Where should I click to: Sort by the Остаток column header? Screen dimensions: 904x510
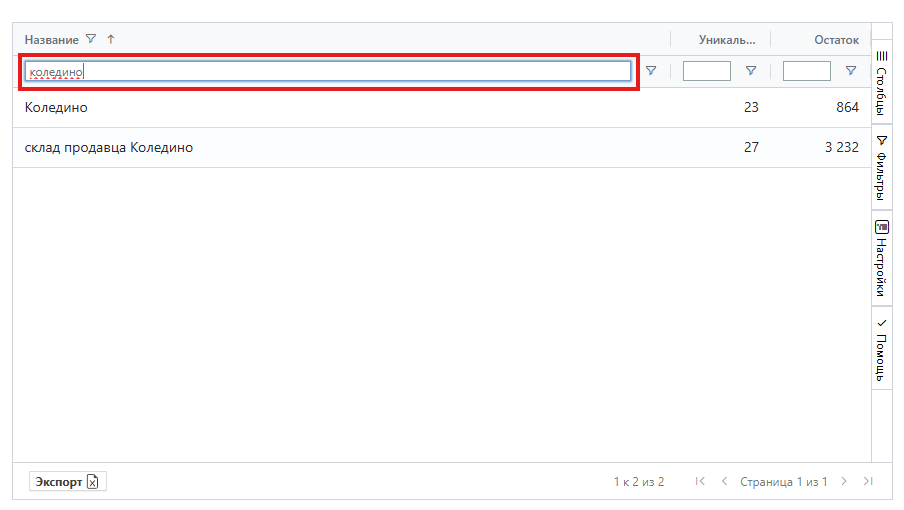[x=836, y=40]
